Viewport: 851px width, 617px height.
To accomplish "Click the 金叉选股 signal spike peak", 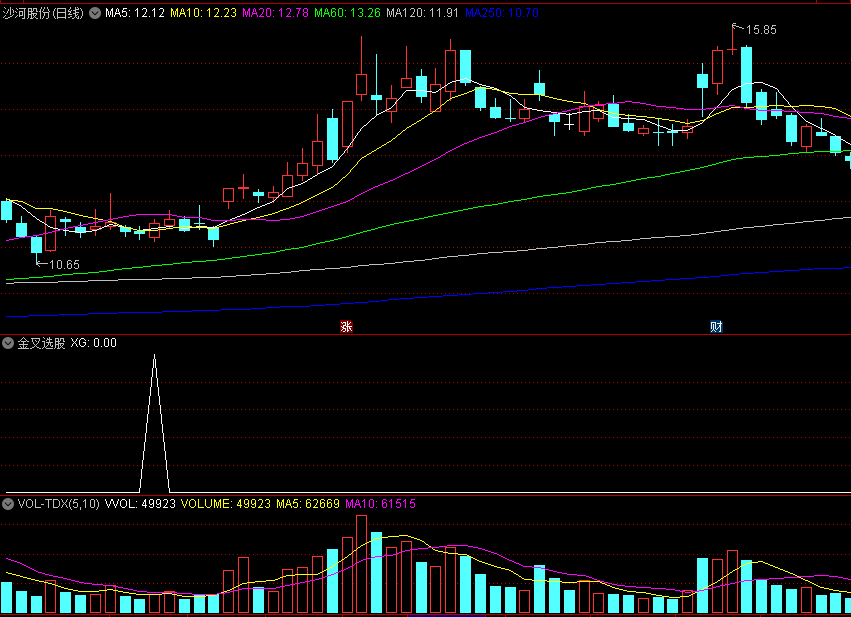I will [x=155, y=356].
